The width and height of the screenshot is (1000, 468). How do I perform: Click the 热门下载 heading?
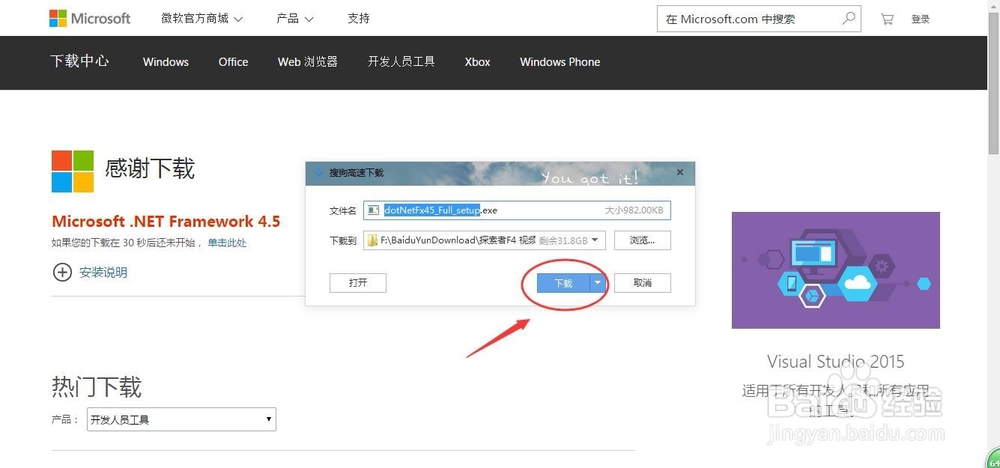[x=96, y=387]
